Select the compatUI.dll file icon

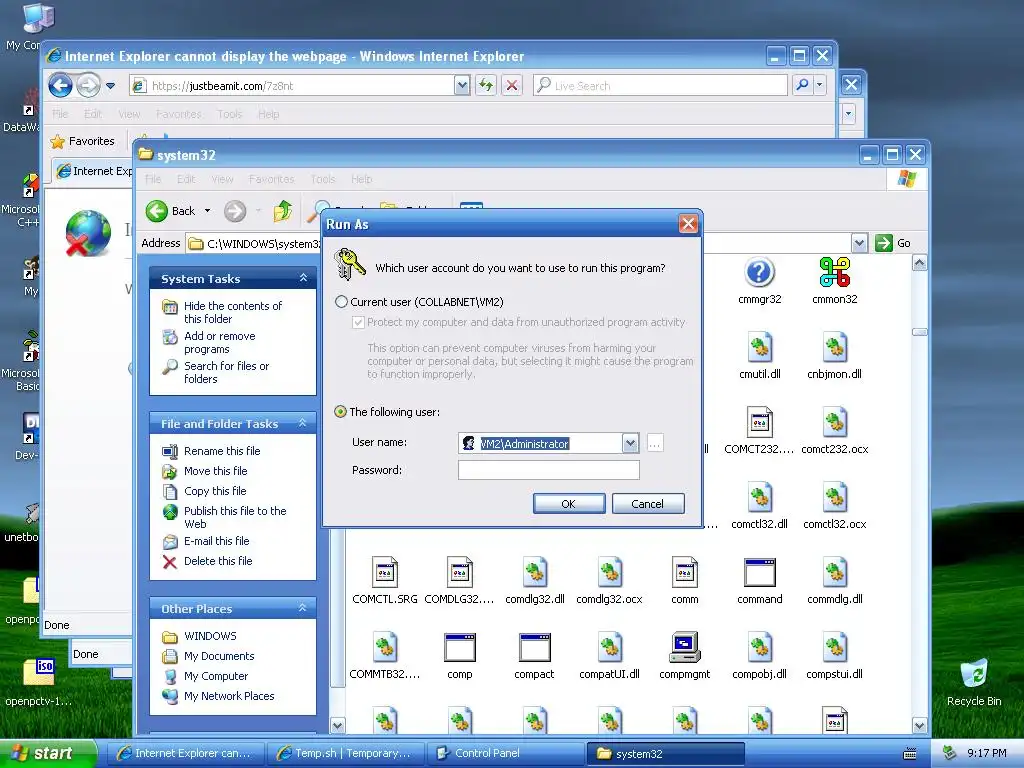pyautogui.click(x=609, y=648)
